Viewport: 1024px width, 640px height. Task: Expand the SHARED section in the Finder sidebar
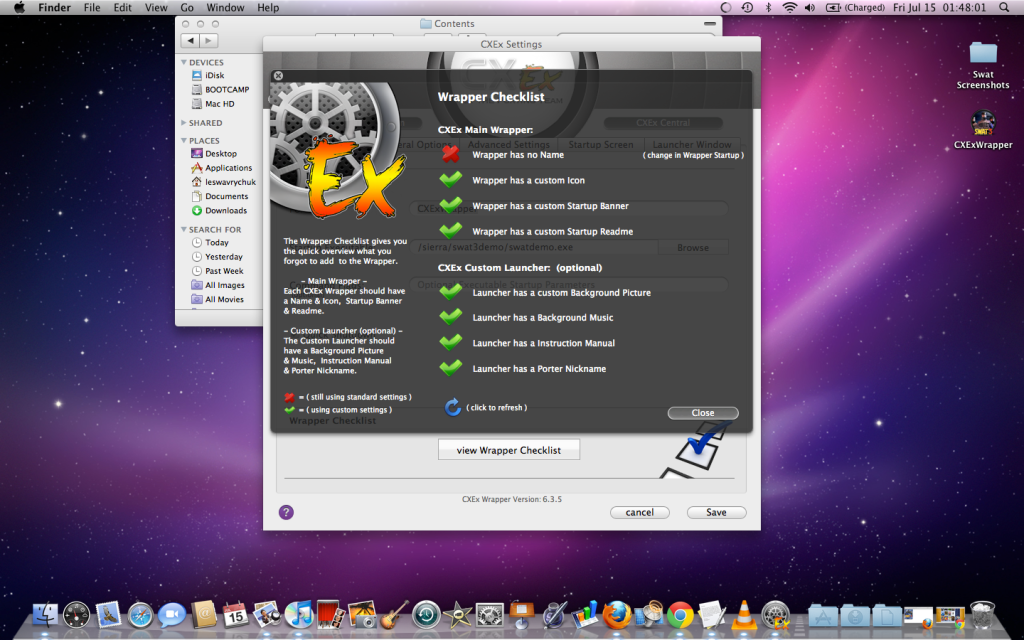click(184, 123)
